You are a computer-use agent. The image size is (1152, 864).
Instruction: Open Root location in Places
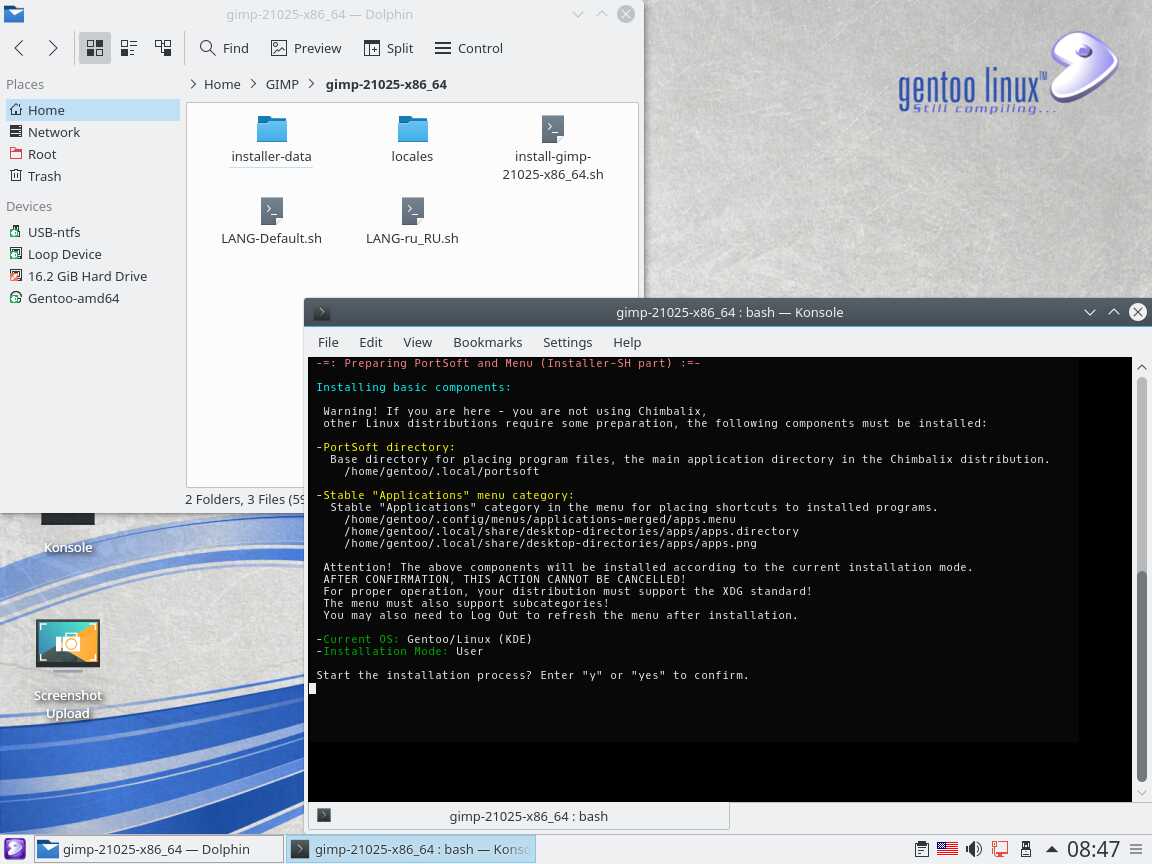click(93, 154)
